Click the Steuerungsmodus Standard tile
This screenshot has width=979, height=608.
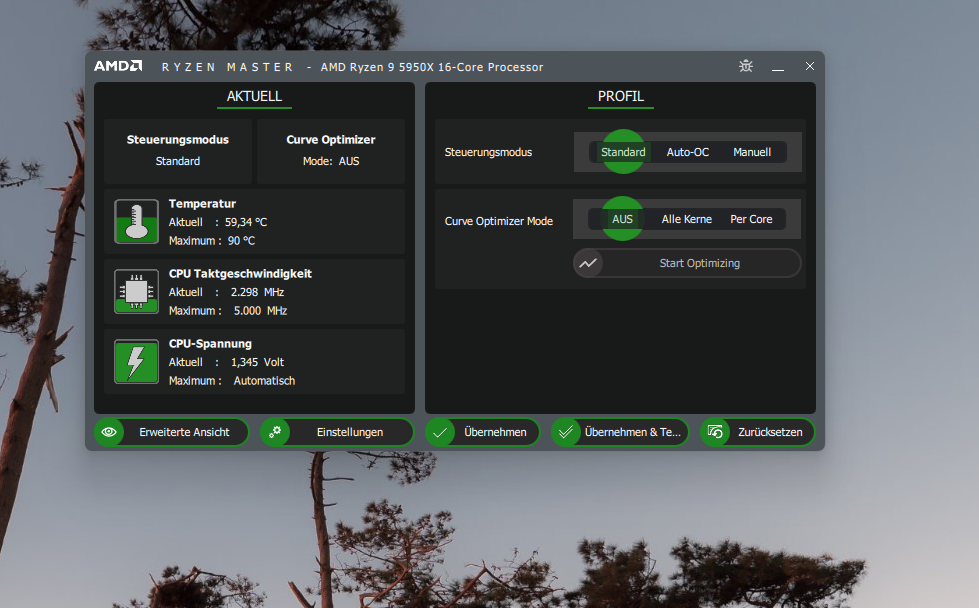(x=178, y=151)
